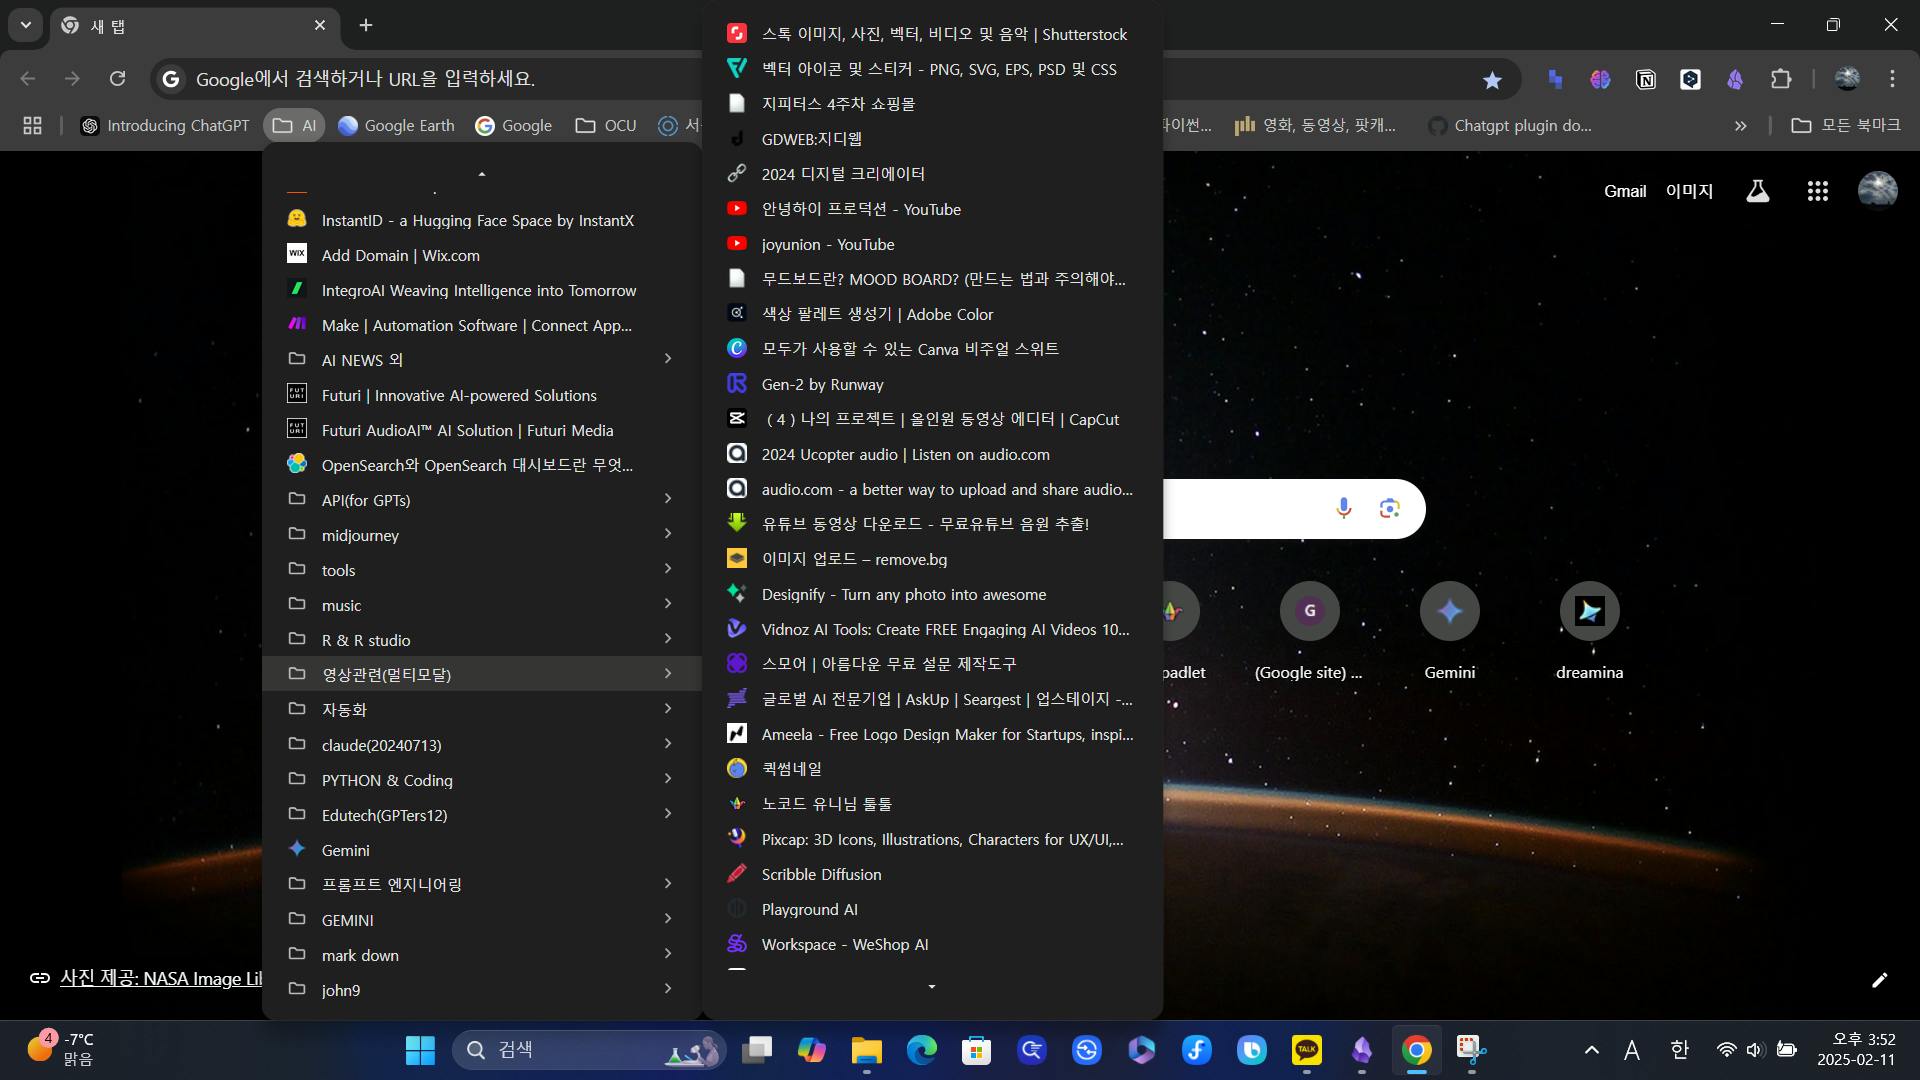The width and height of the screenshot is (1920, 1080).
Task: Expand the midjourney bookmark folder
Action: 482,535
